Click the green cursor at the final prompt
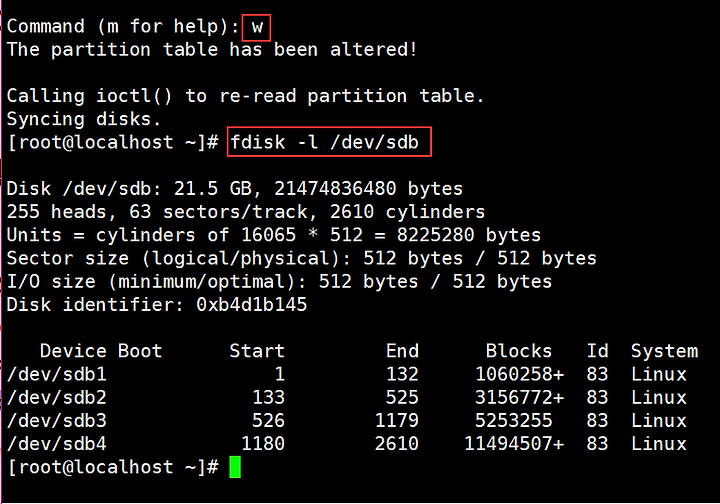The width and height of the screenshot is (720, 504). click(235, 467)
